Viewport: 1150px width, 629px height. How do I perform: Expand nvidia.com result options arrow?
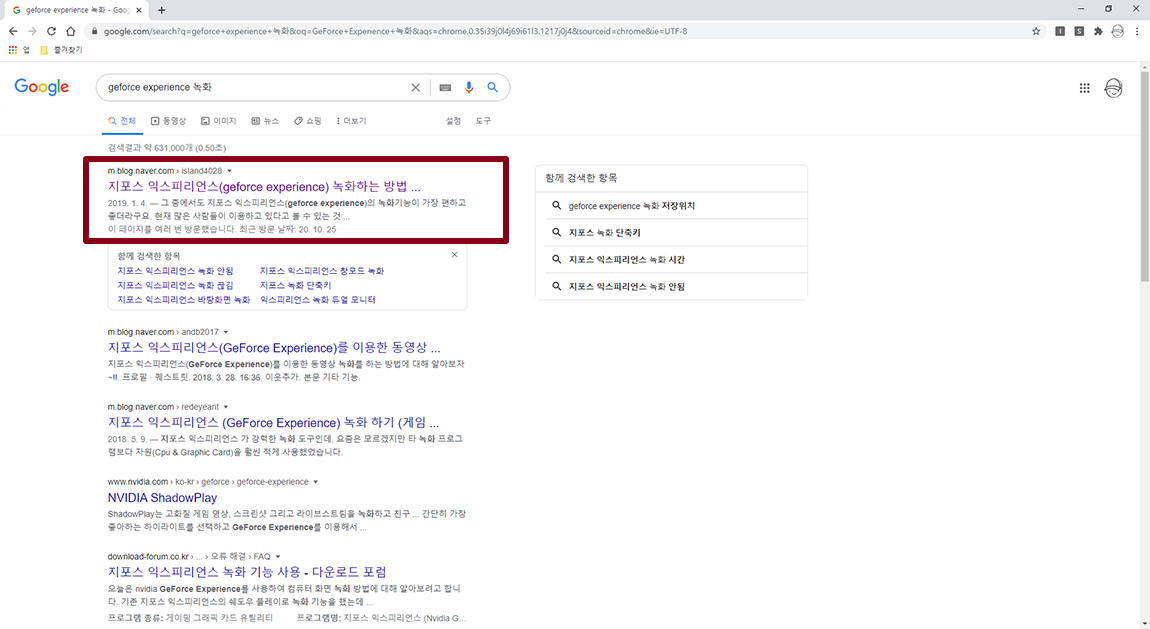pos(316,482)
